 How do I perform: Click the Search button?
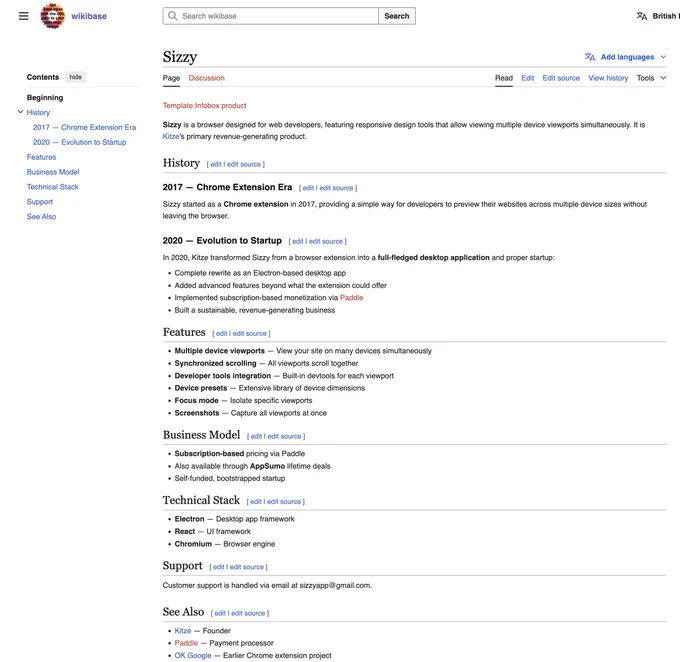coord(397,16)
